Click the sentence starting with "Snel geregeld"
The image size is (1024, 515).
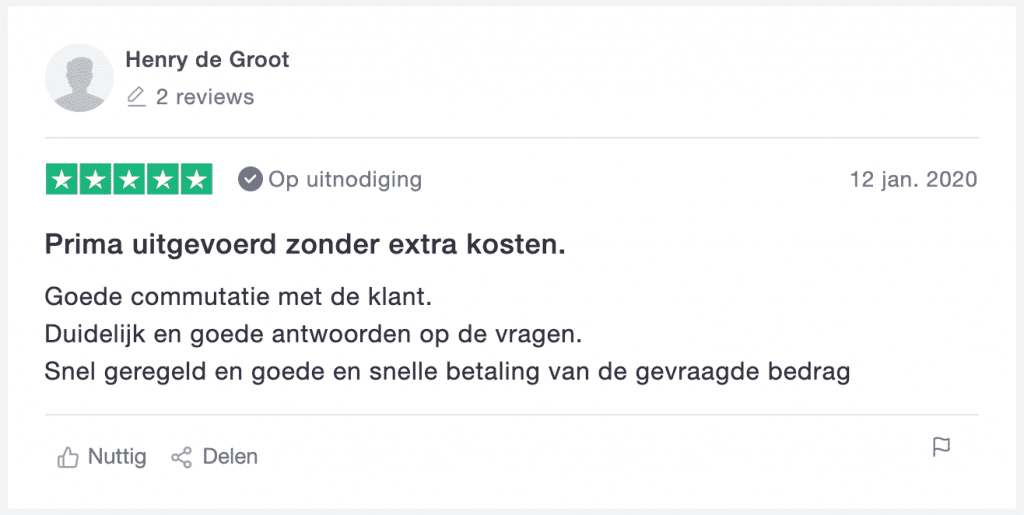tap(447, 372)
